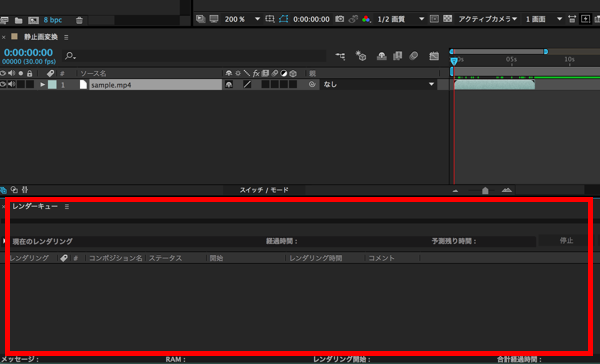
Task: Open the レンダーキュー panel menu icon
Action: pyautogui.click(x=67, y=207)
